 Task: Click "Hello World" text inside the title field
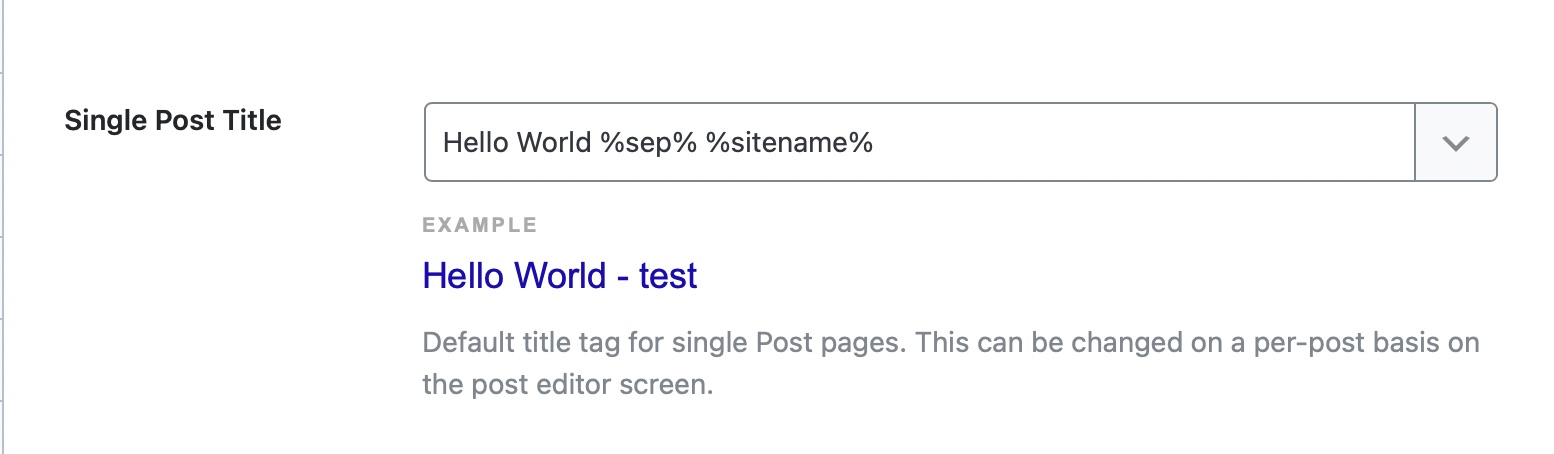(x=516, y=143)
